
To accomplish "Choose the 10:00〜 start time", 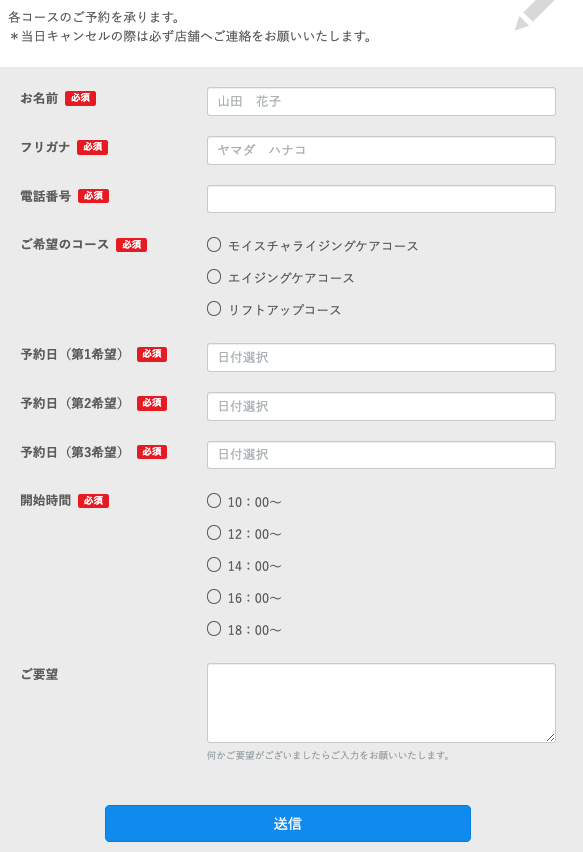I will coord(214,500).
